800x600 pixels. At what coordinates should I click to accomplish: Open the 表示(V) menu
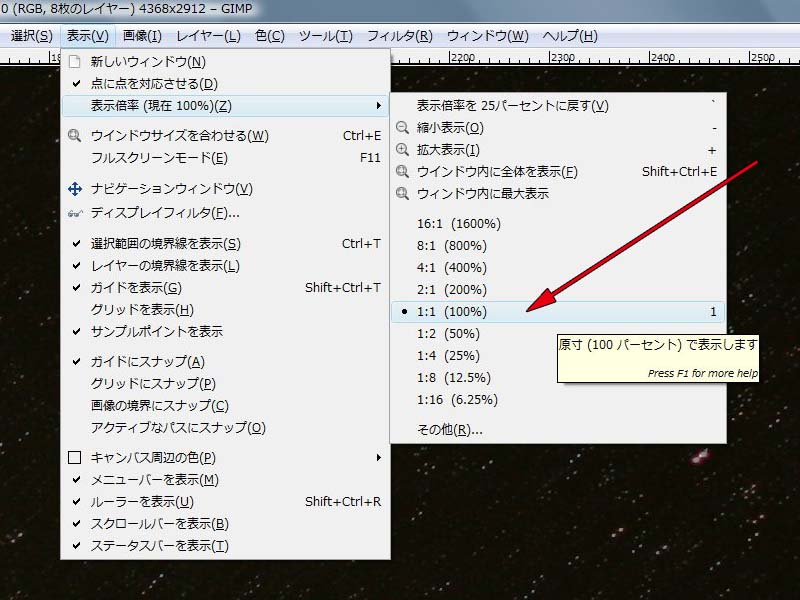[x=88, y=36]
